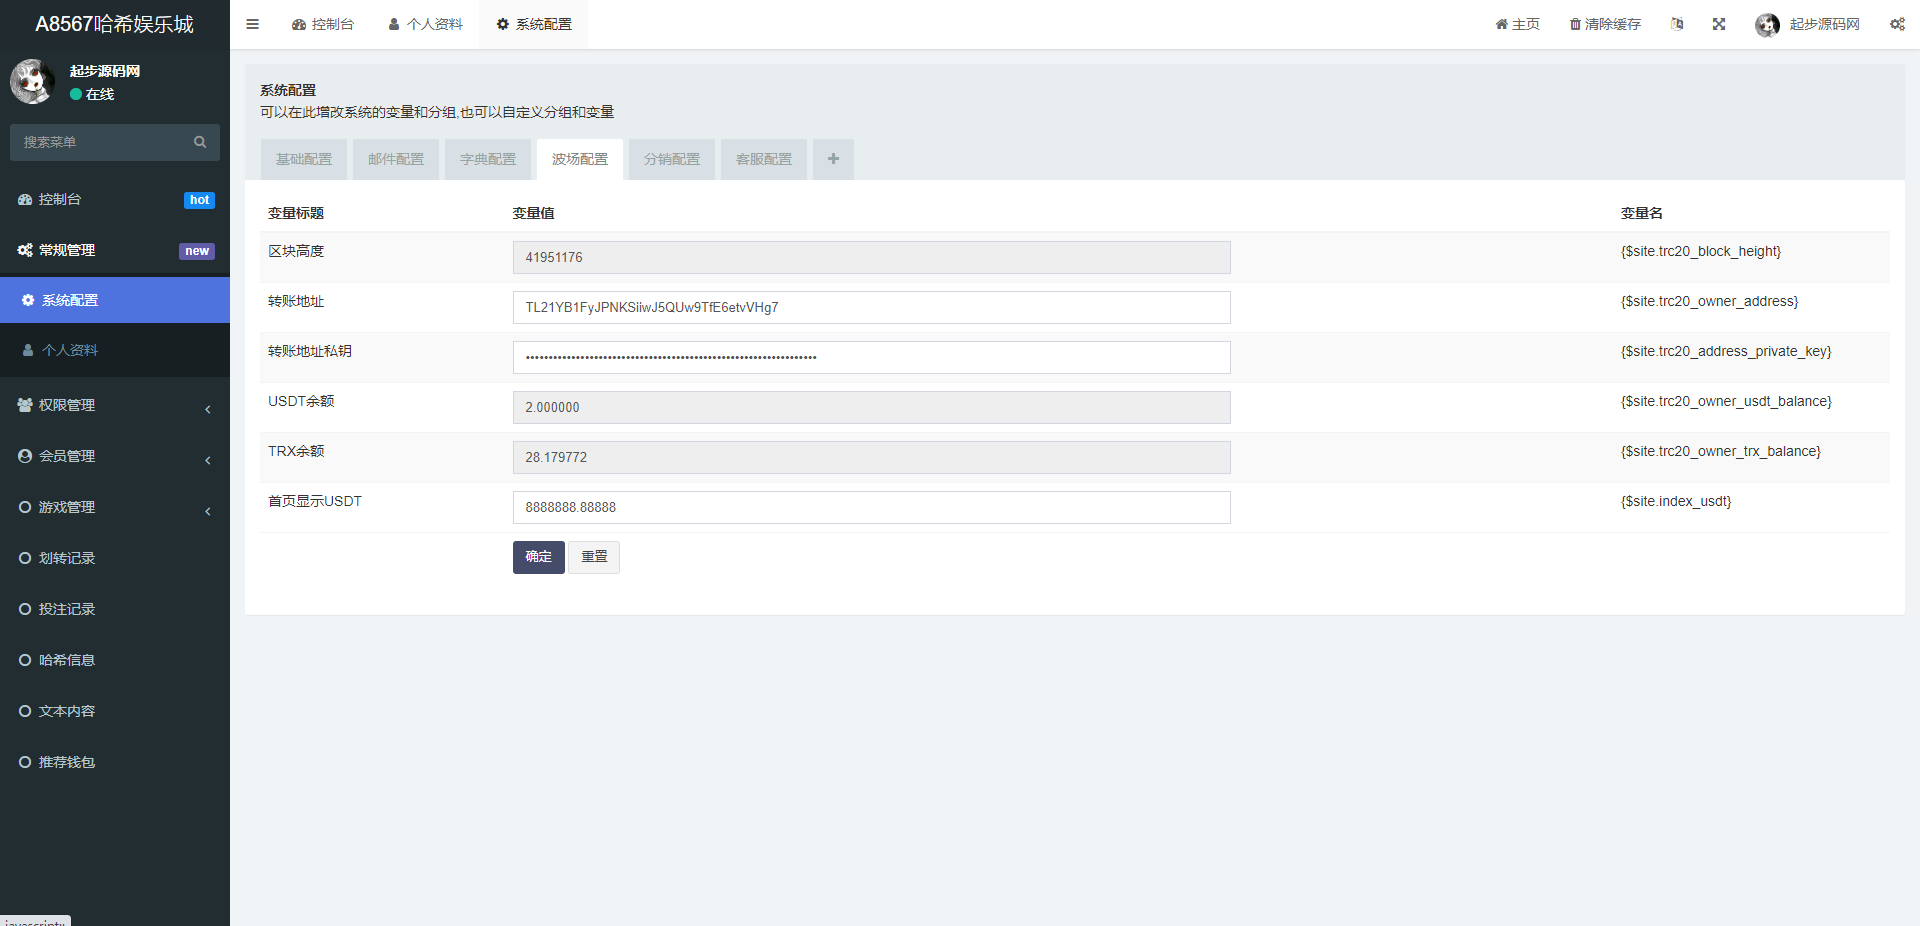
Task: Click the {$site.index_usdt} variable name
Action: click(x=1676, y=501)
